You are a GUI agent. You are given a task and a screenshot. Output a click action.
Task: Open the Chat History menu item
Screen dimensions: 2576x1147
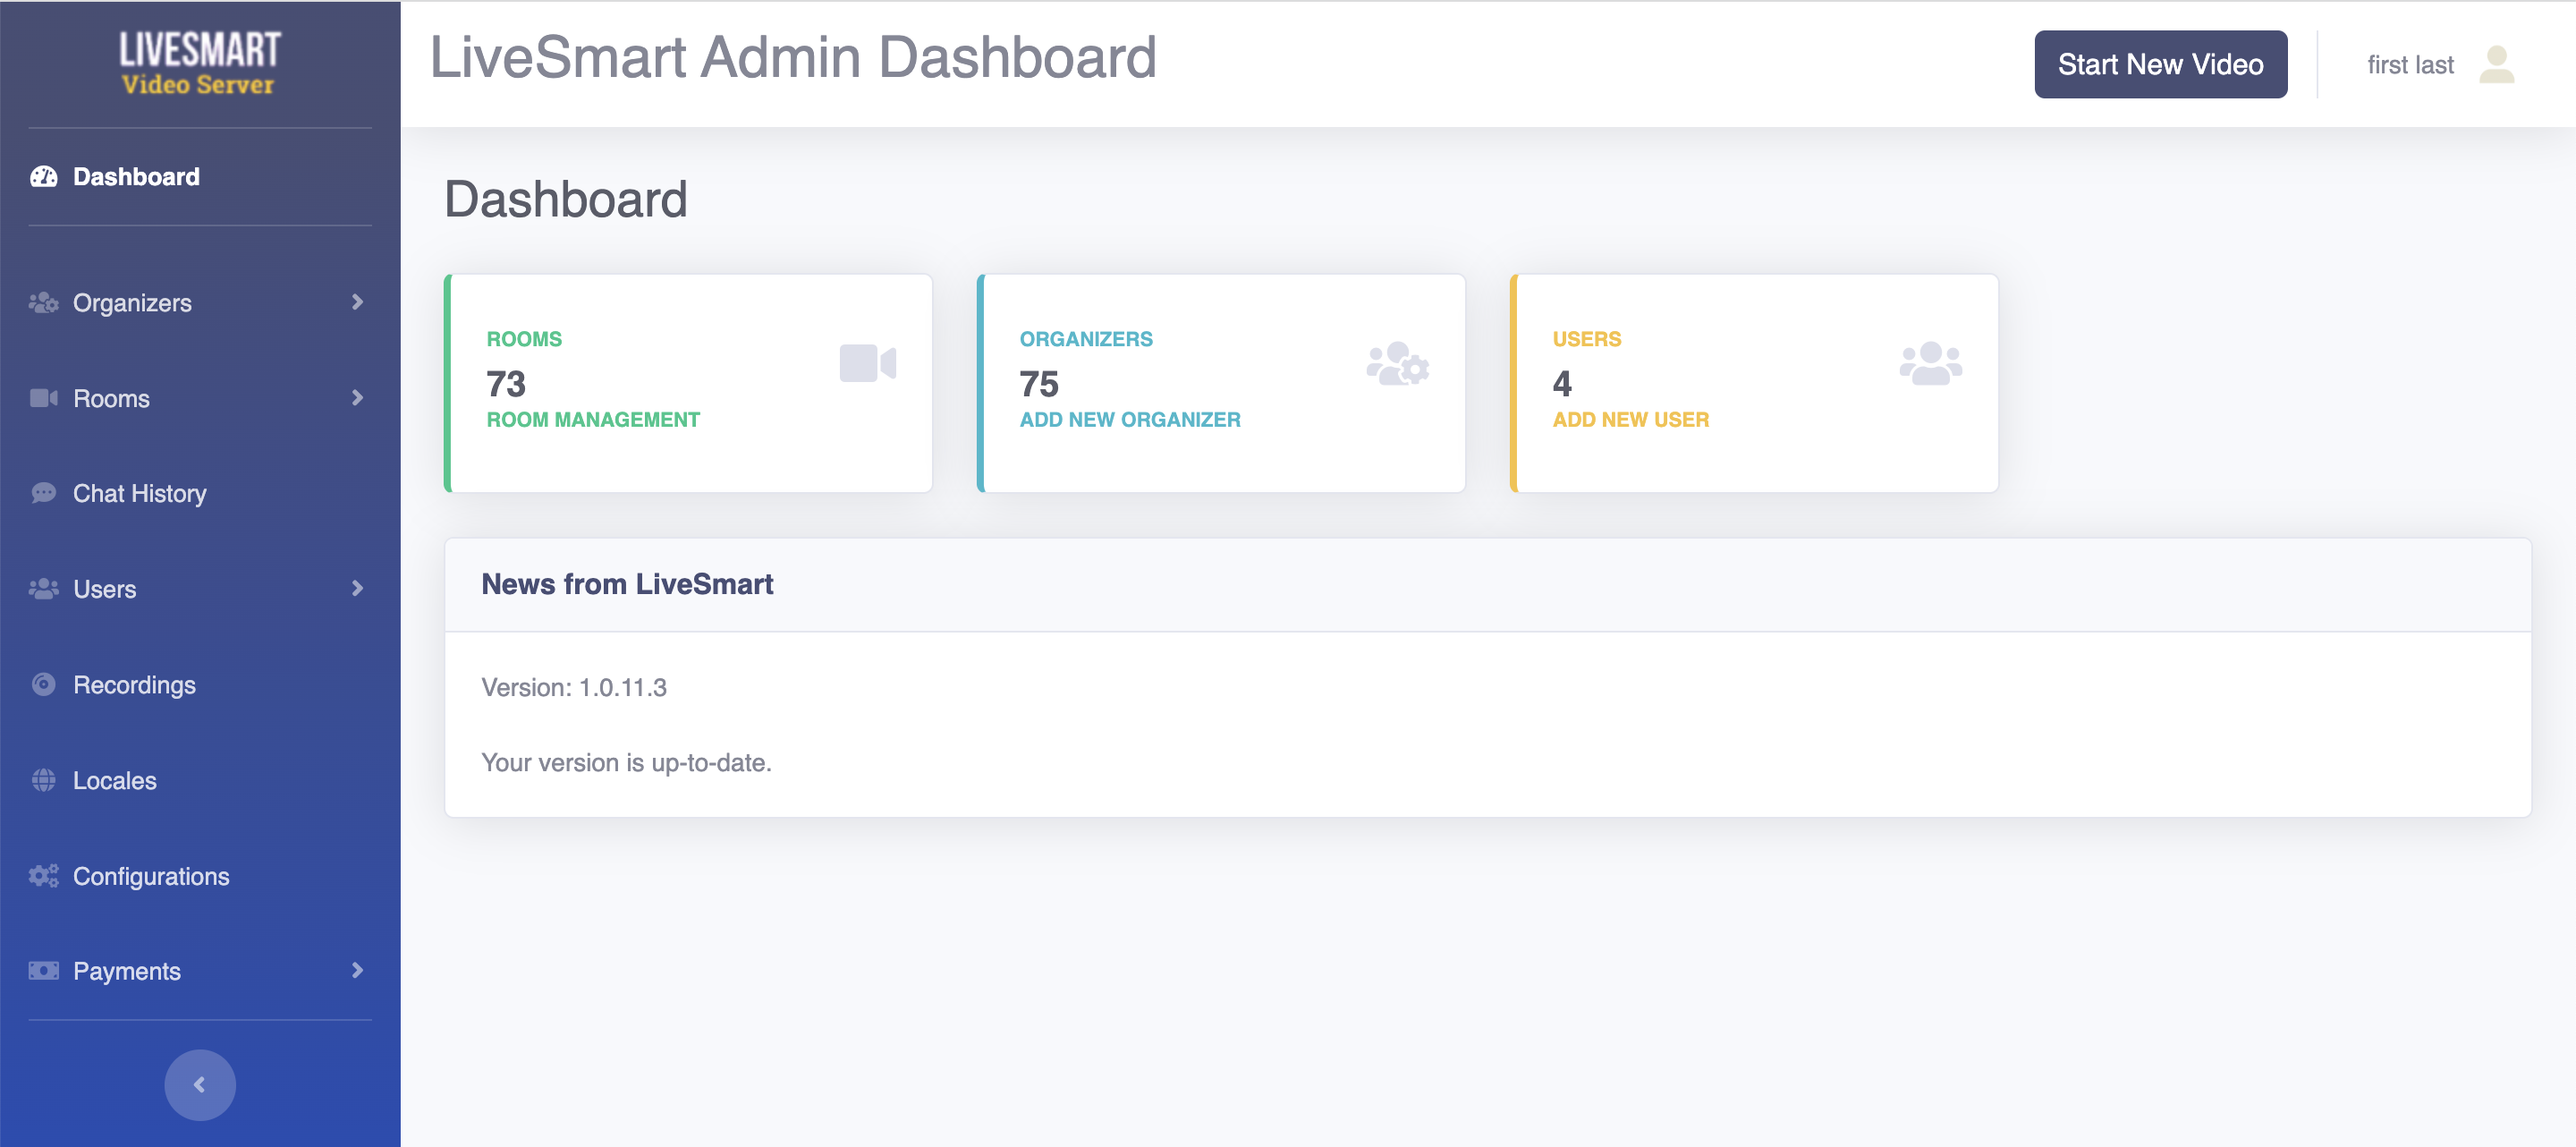(x=140, y=493)
